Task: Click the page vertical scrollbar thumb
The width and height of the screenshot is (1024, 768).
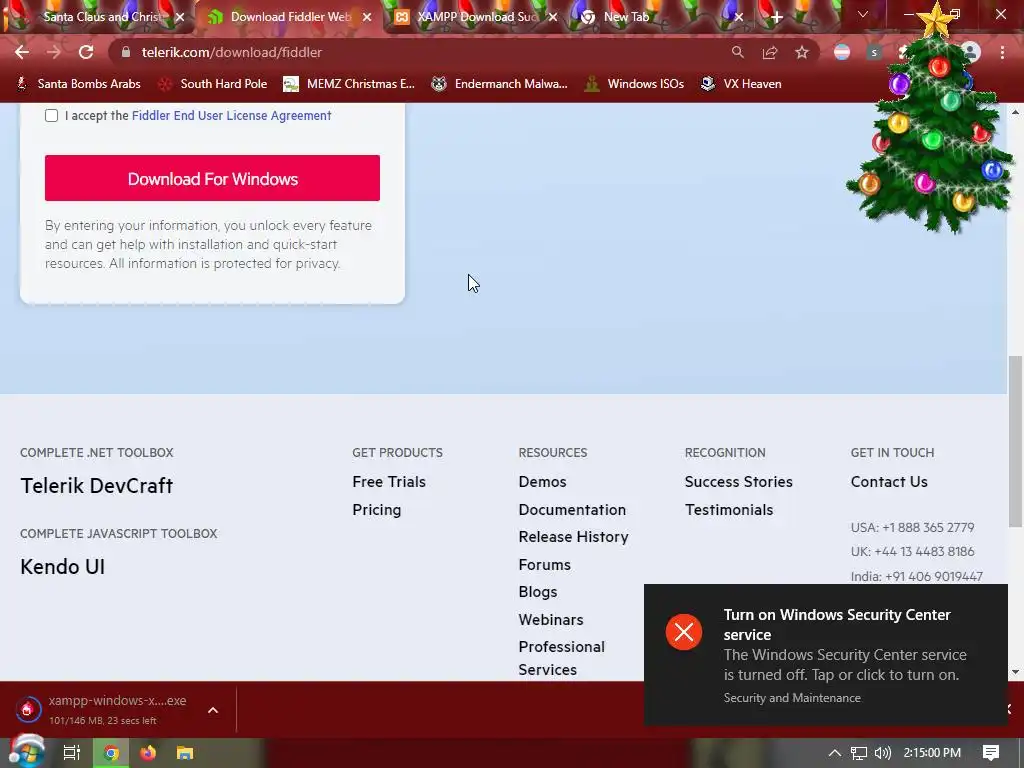Action: click(x=1015, y=441)
